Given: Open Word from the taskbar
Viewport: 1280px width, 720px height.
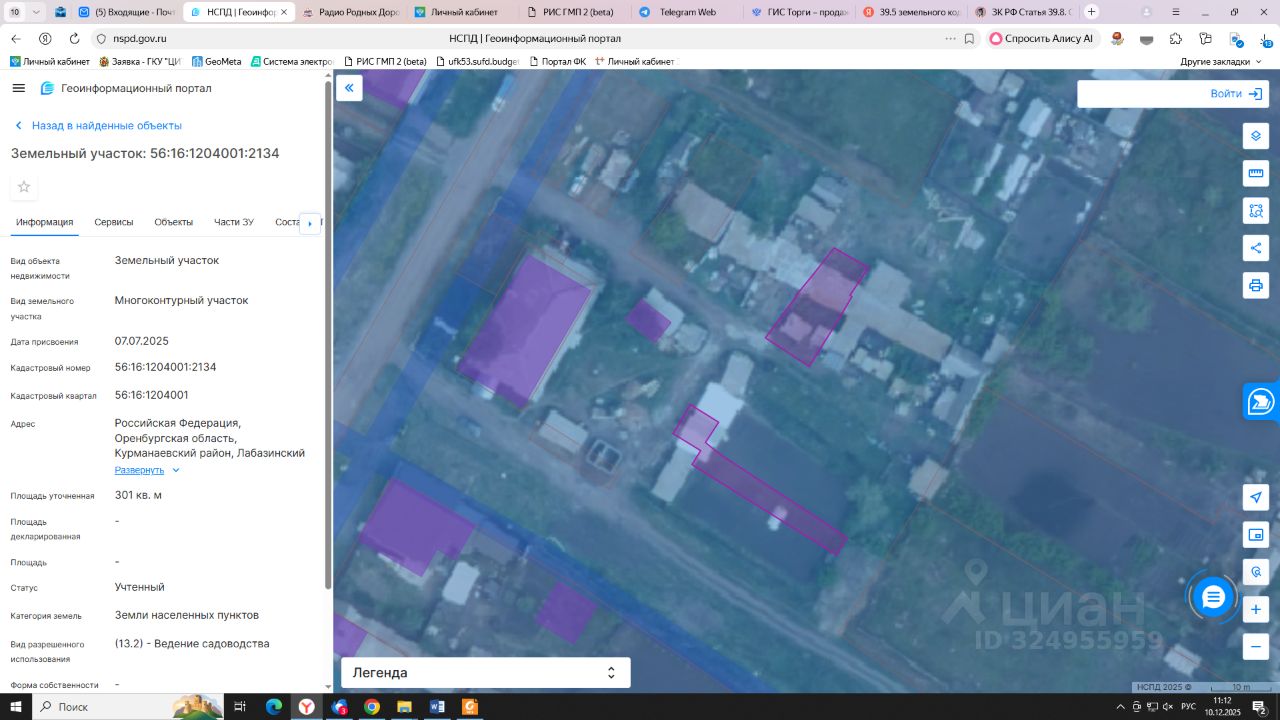Looking at the screenshot, I should tap(437, 707).
